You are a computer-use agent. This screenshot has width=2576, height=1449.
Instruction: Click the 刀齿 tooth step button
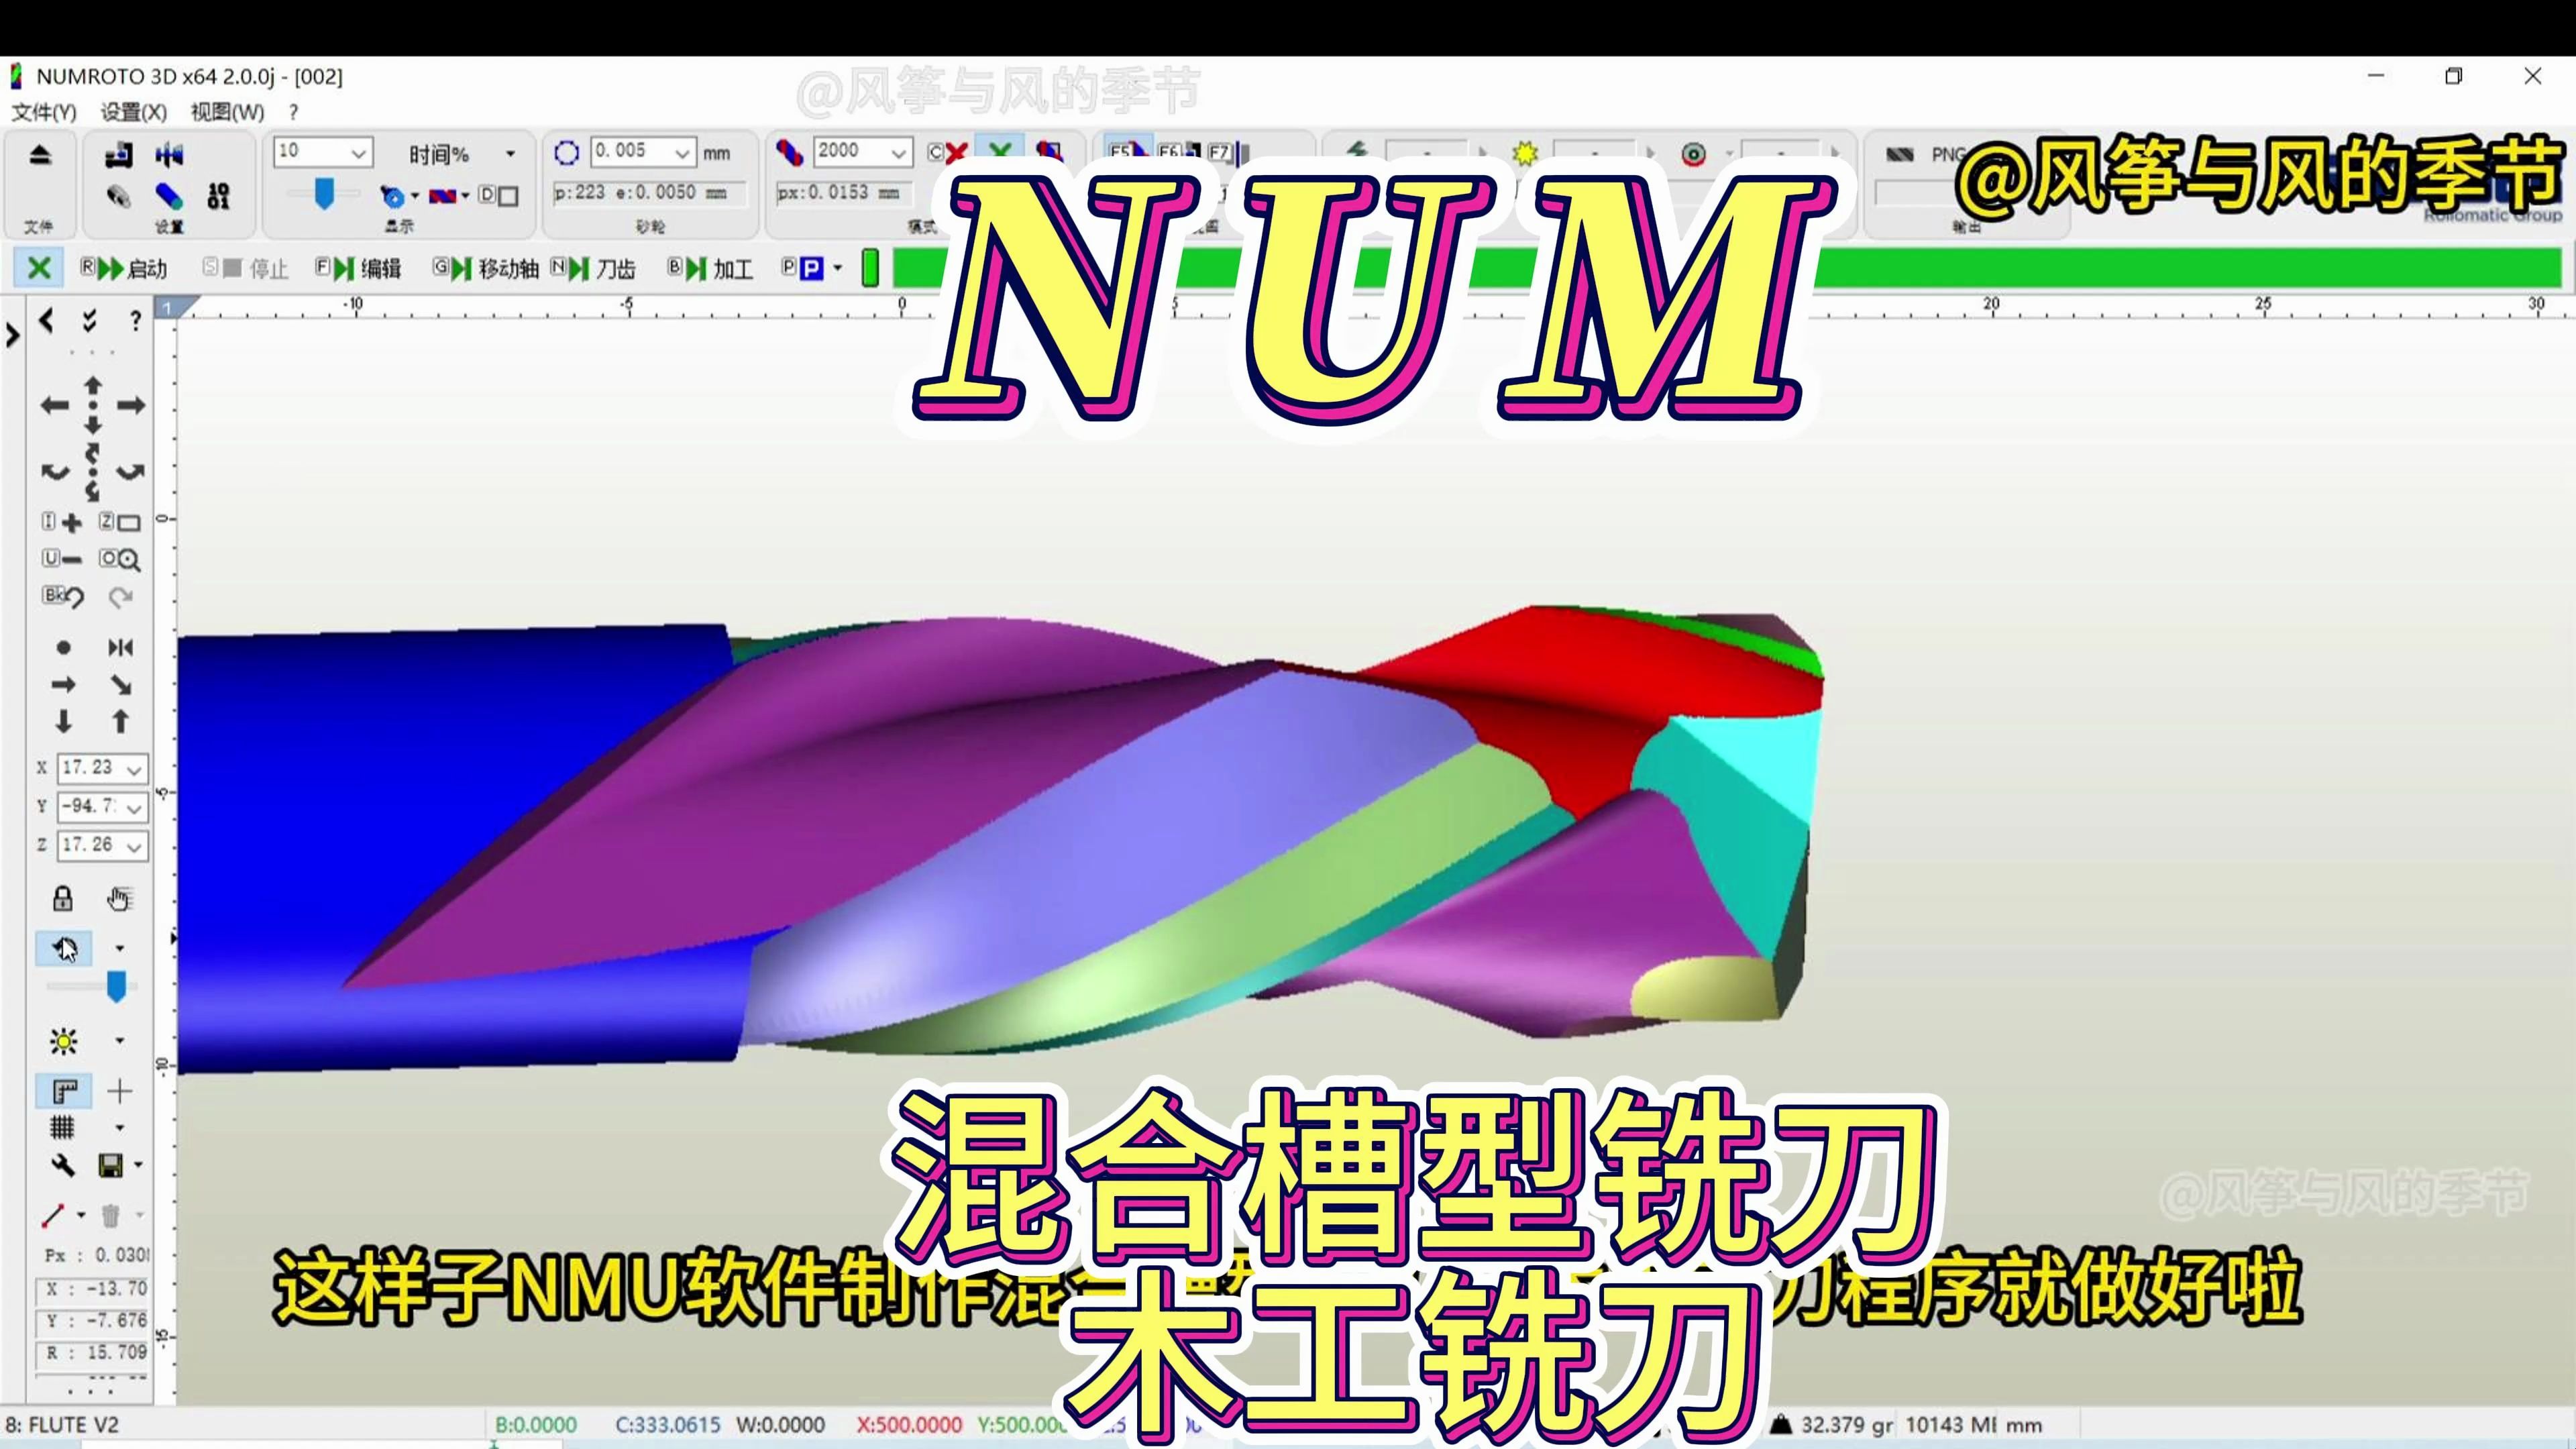point(594,268)
